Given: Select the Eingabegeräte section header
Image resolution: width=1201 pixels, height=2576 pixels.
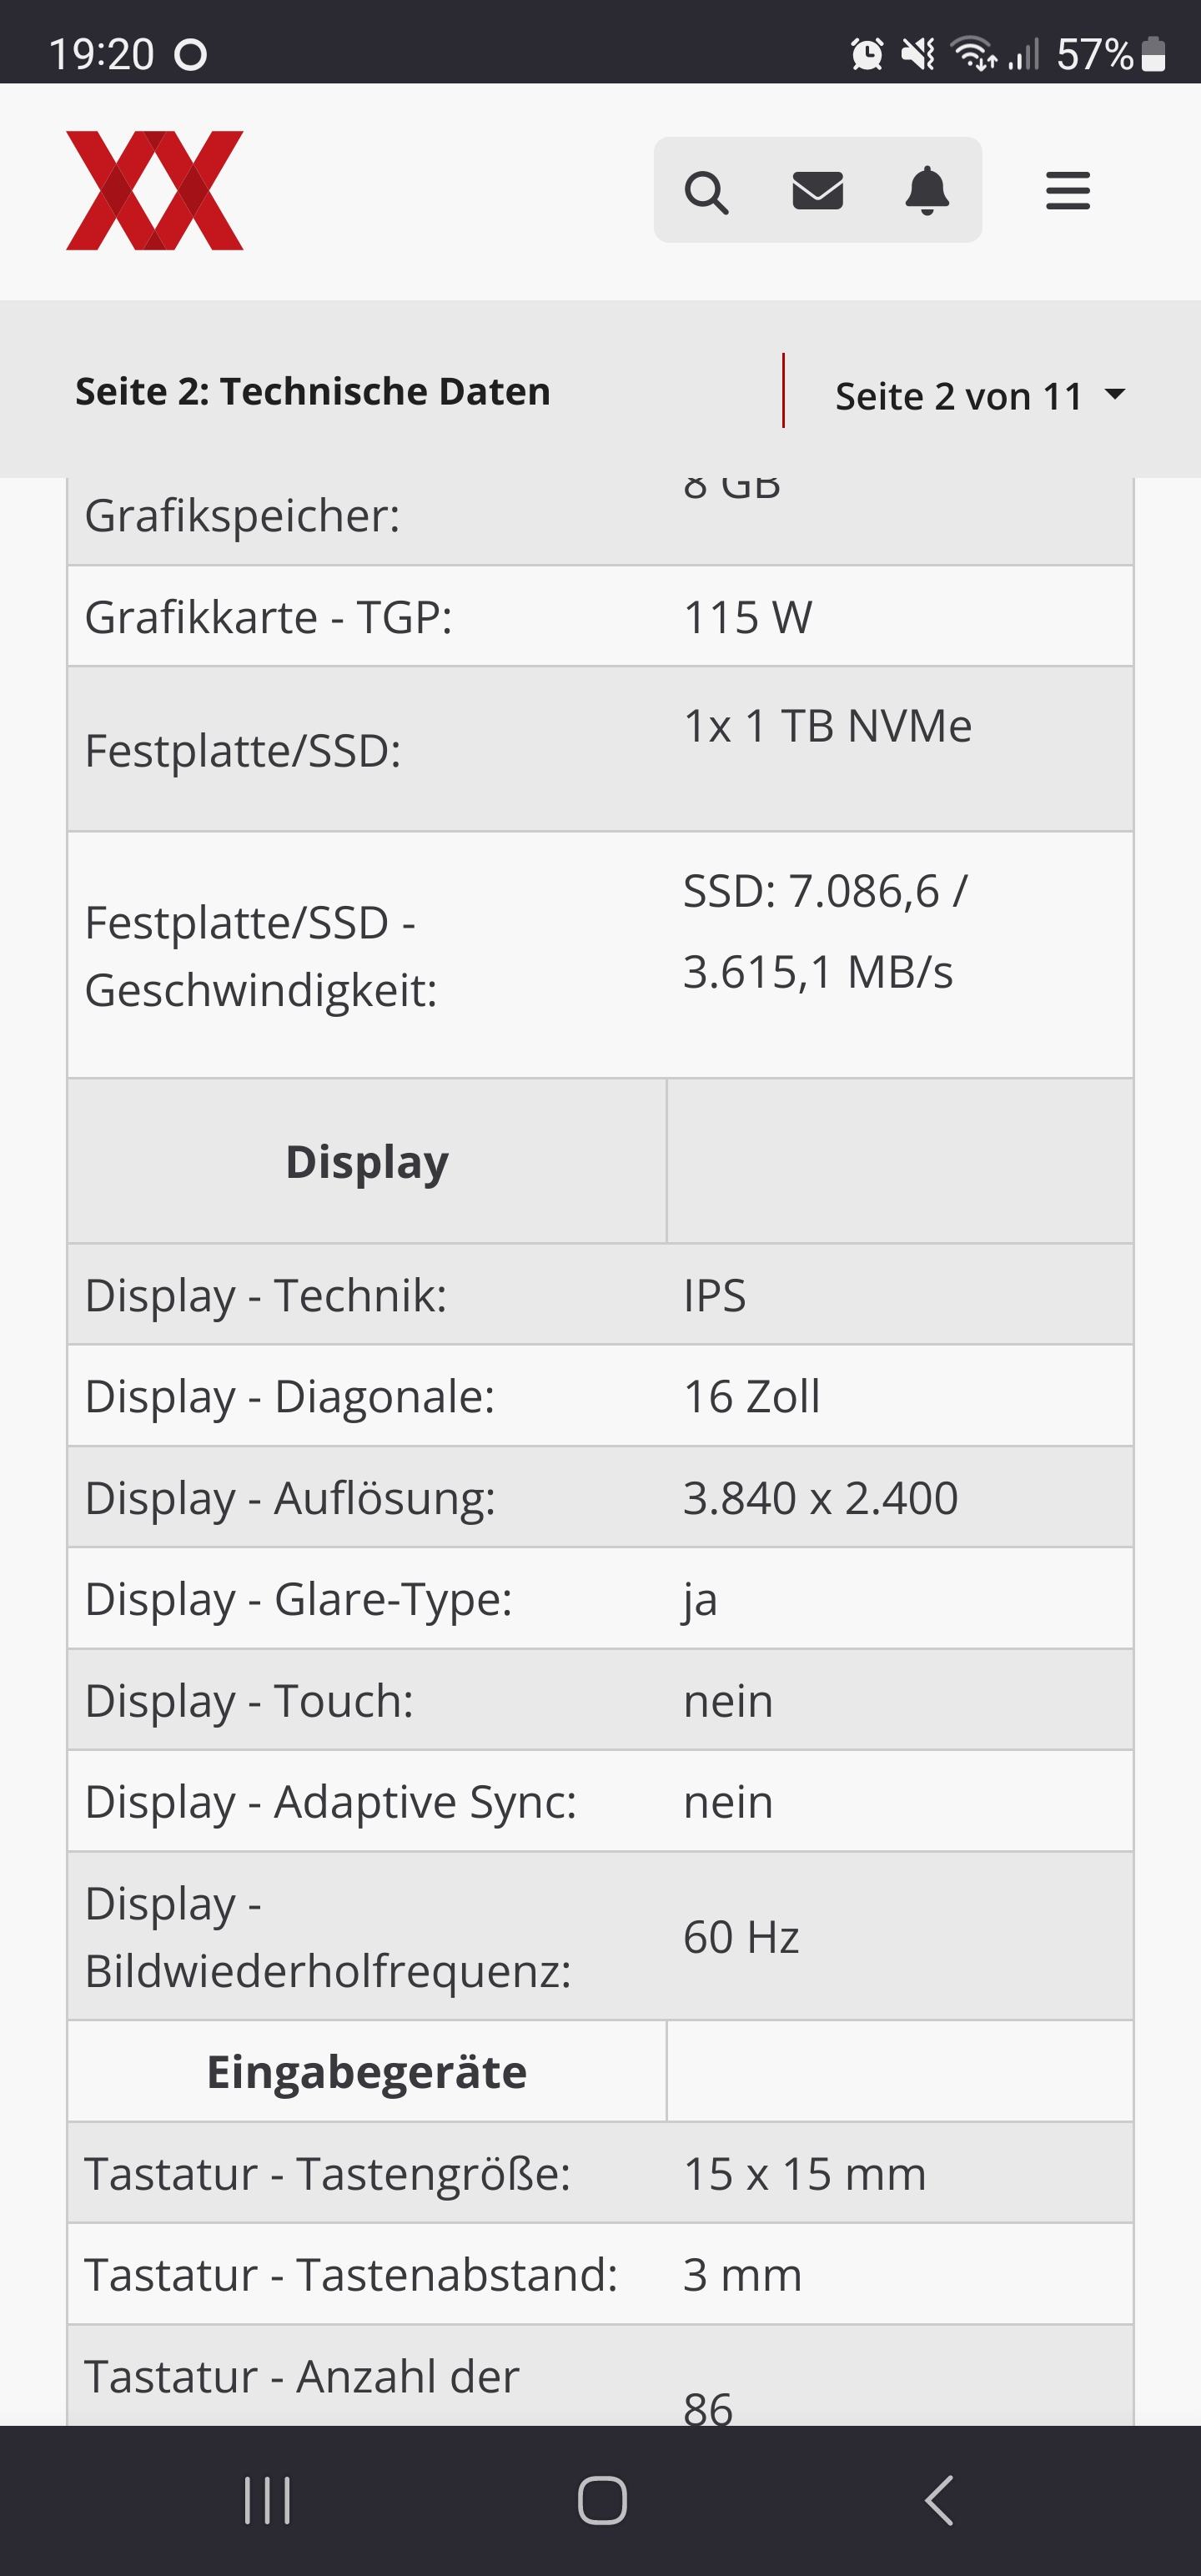Looking at the screenshot, I should (367, 2071).
